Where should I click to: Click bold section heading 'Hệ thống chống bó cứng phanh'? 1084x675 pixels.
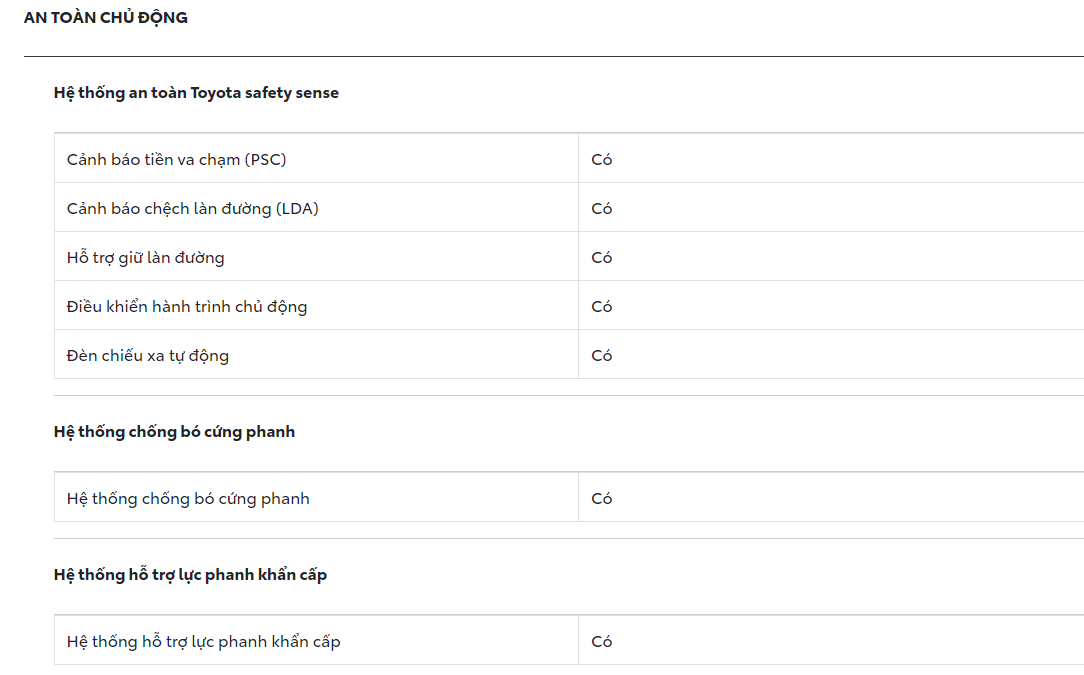[x=174, y=432]
